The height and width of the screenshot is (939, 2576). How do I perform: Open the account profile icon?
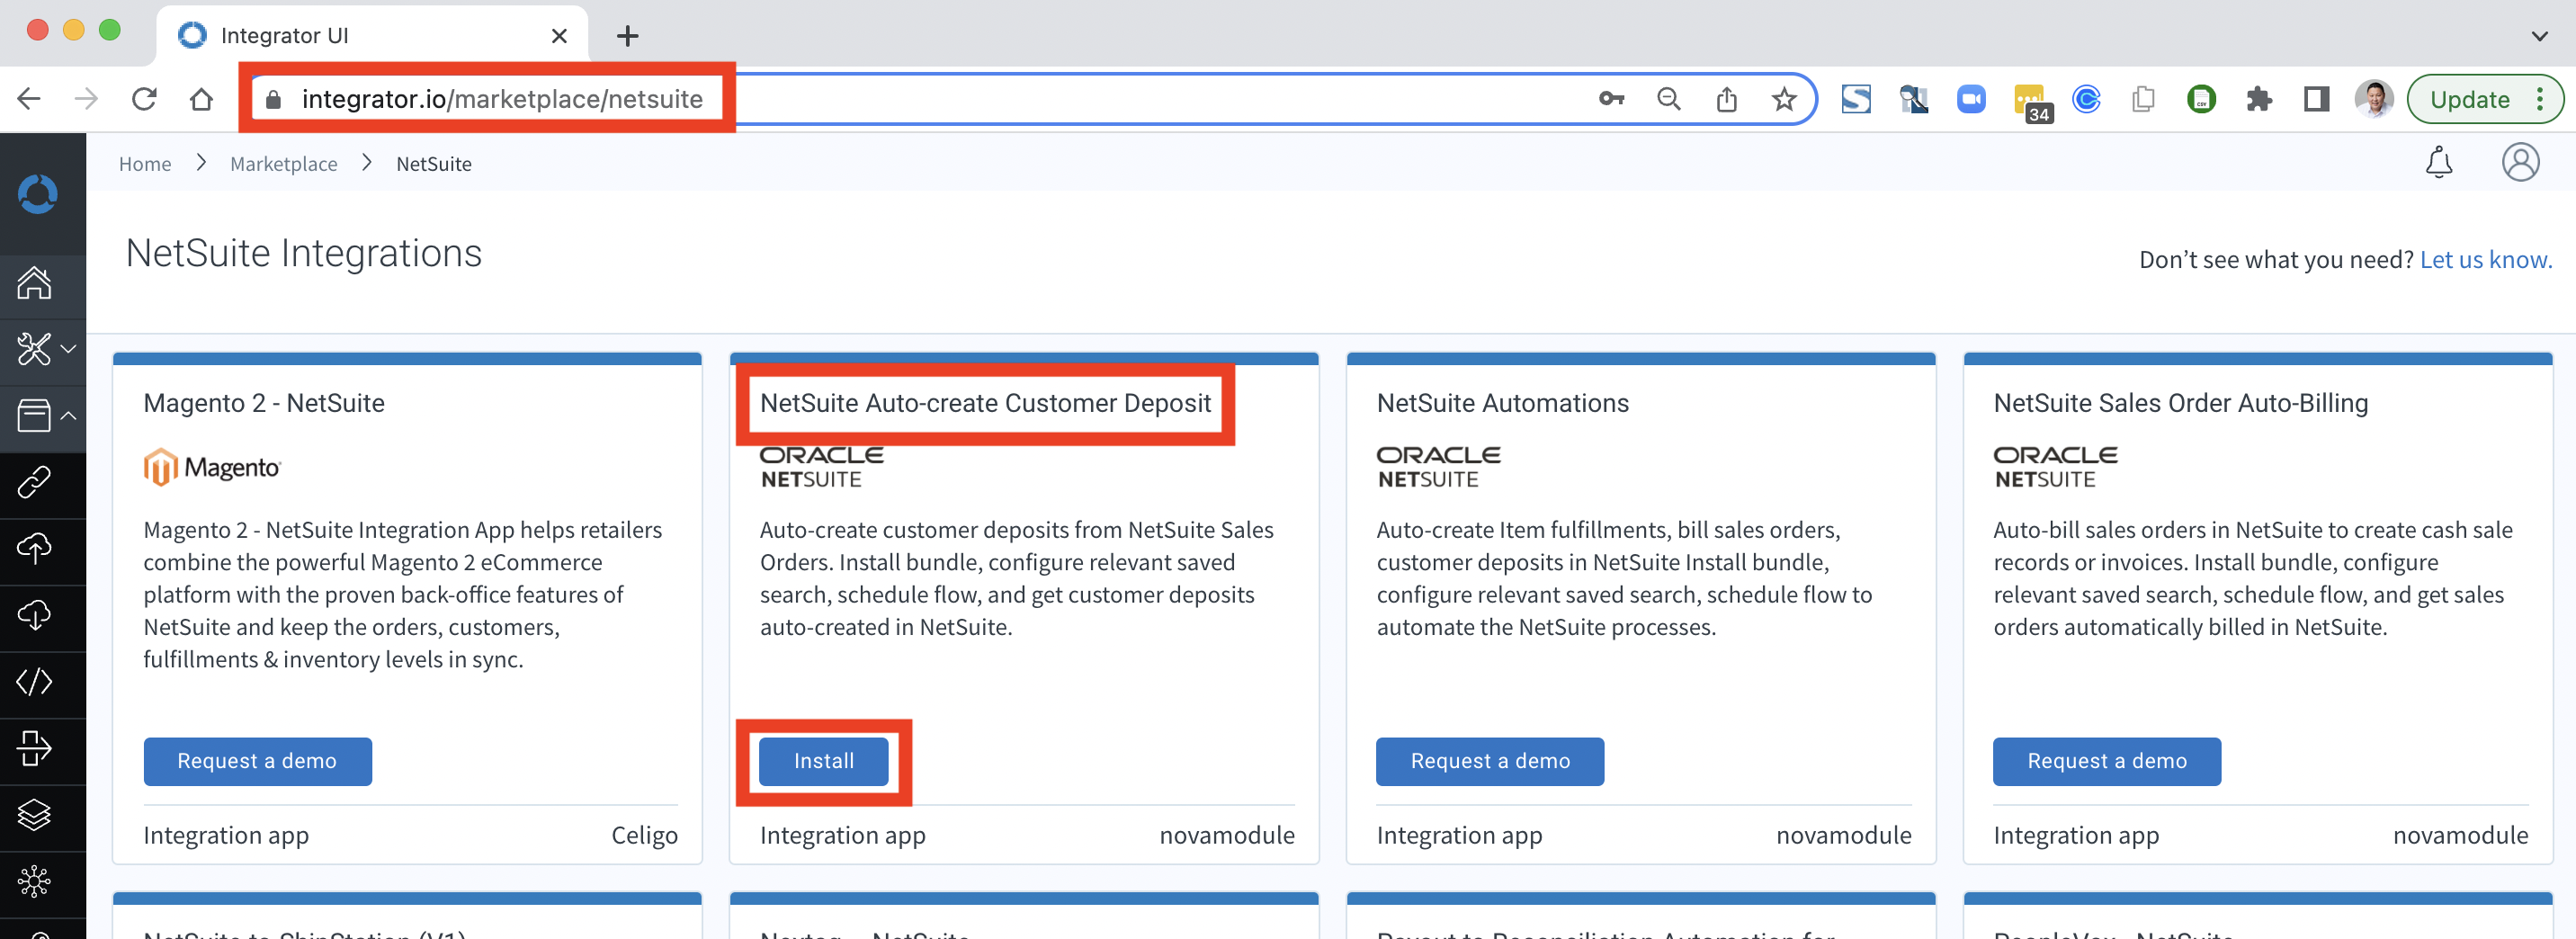tap(2520, 162)
